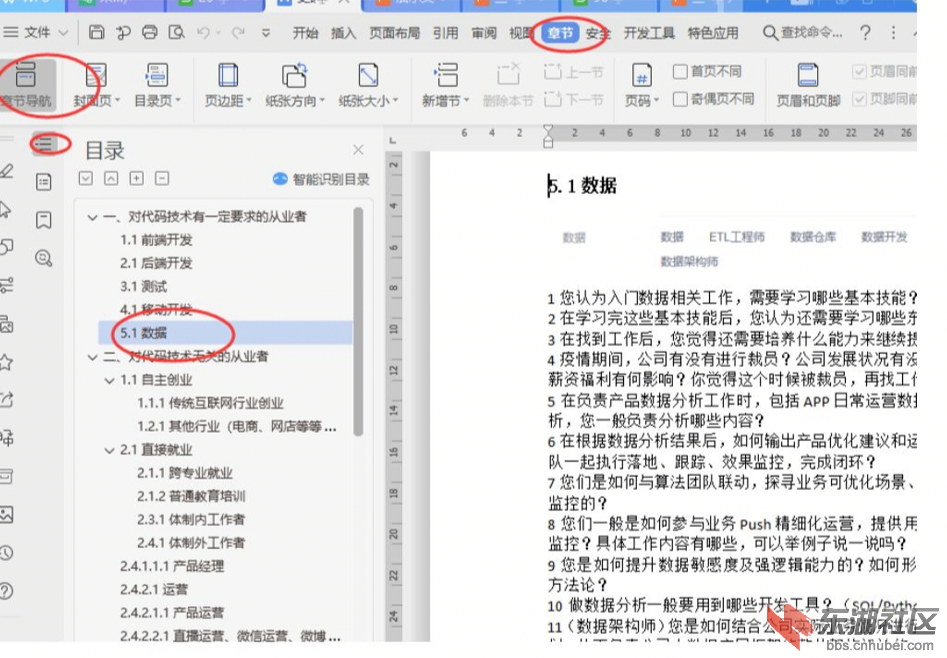The height and width of the screenshot is (658, 947).
Task: Collapse the 2.1 直接就业 node
Action: (x=109, y=451)
